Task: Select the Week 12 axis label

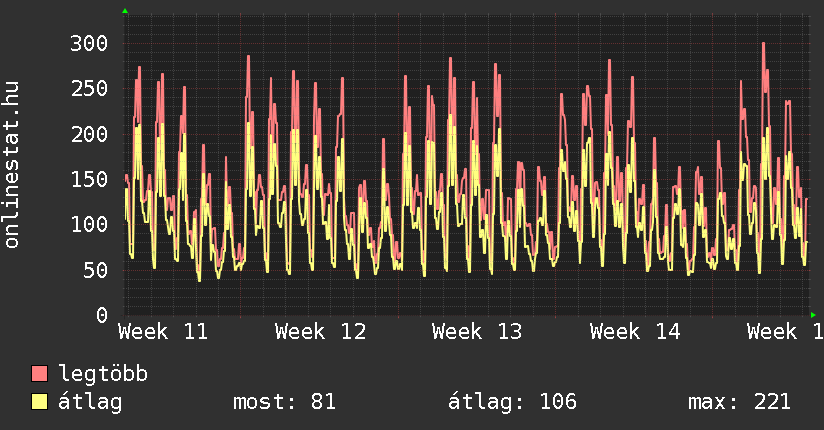Action: coord(320,331)
